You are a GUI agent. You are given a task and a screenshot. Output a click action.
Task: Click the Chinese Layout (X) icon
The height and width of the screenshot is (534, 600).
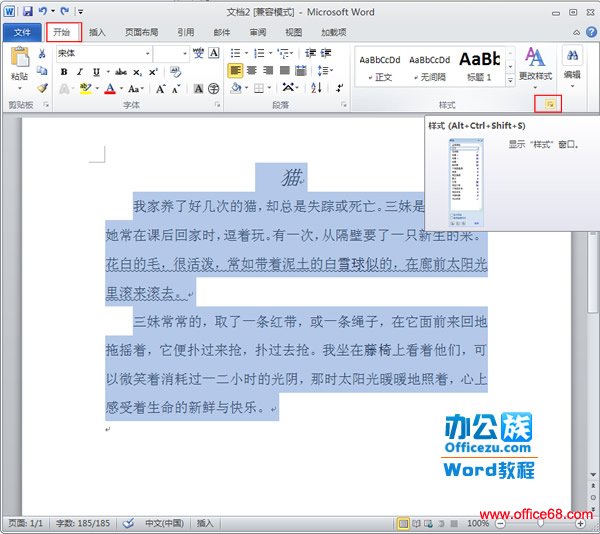[289, 88]
